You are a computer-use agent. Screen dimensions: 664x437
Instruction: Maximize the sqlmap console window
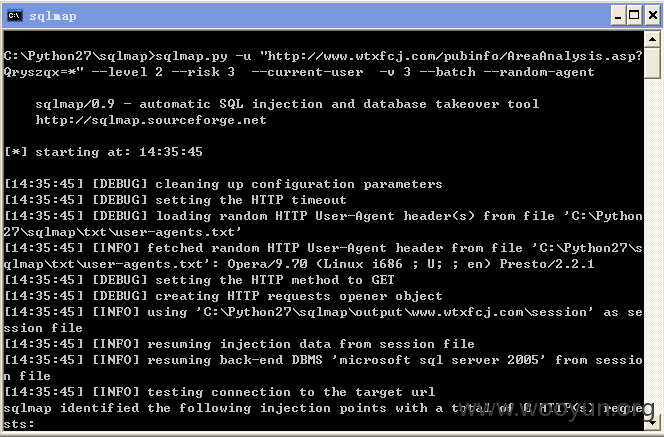tap(634, 16)
